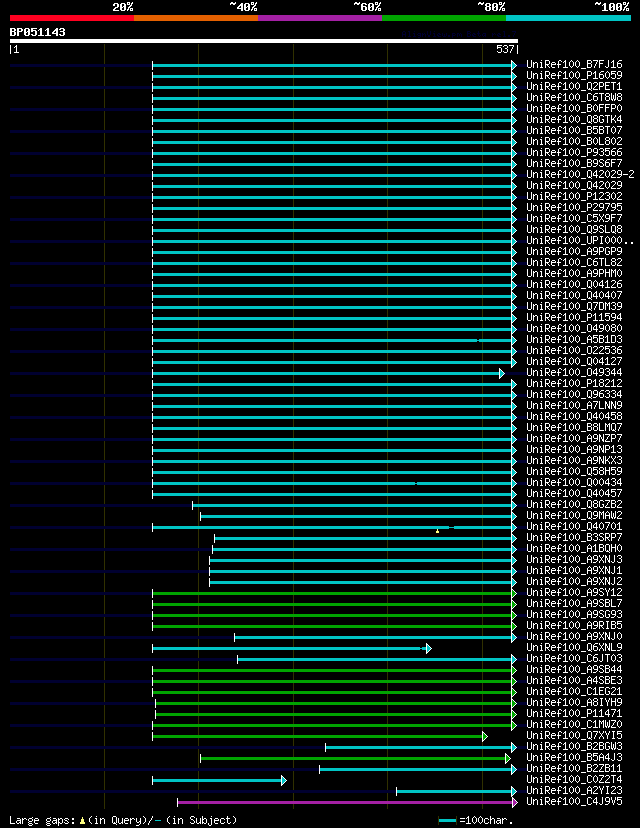Open UniRef100_A8IYH9 hit

[574, 702]
